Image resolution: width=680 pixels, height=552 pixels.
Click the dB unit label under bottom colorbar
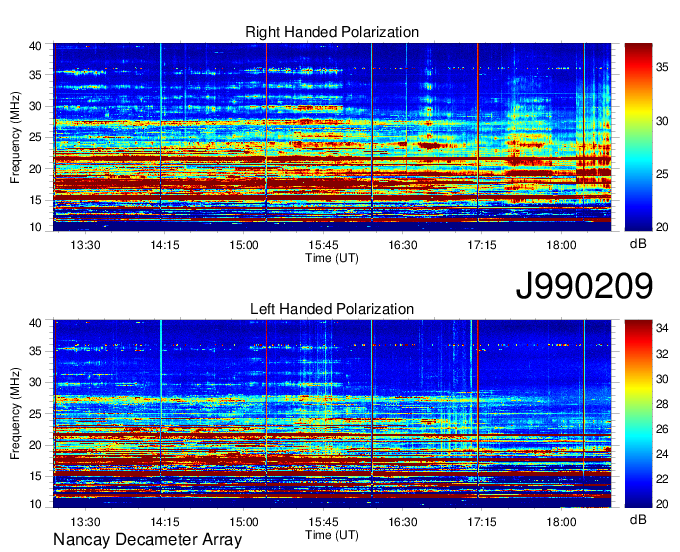coord(638,519)
